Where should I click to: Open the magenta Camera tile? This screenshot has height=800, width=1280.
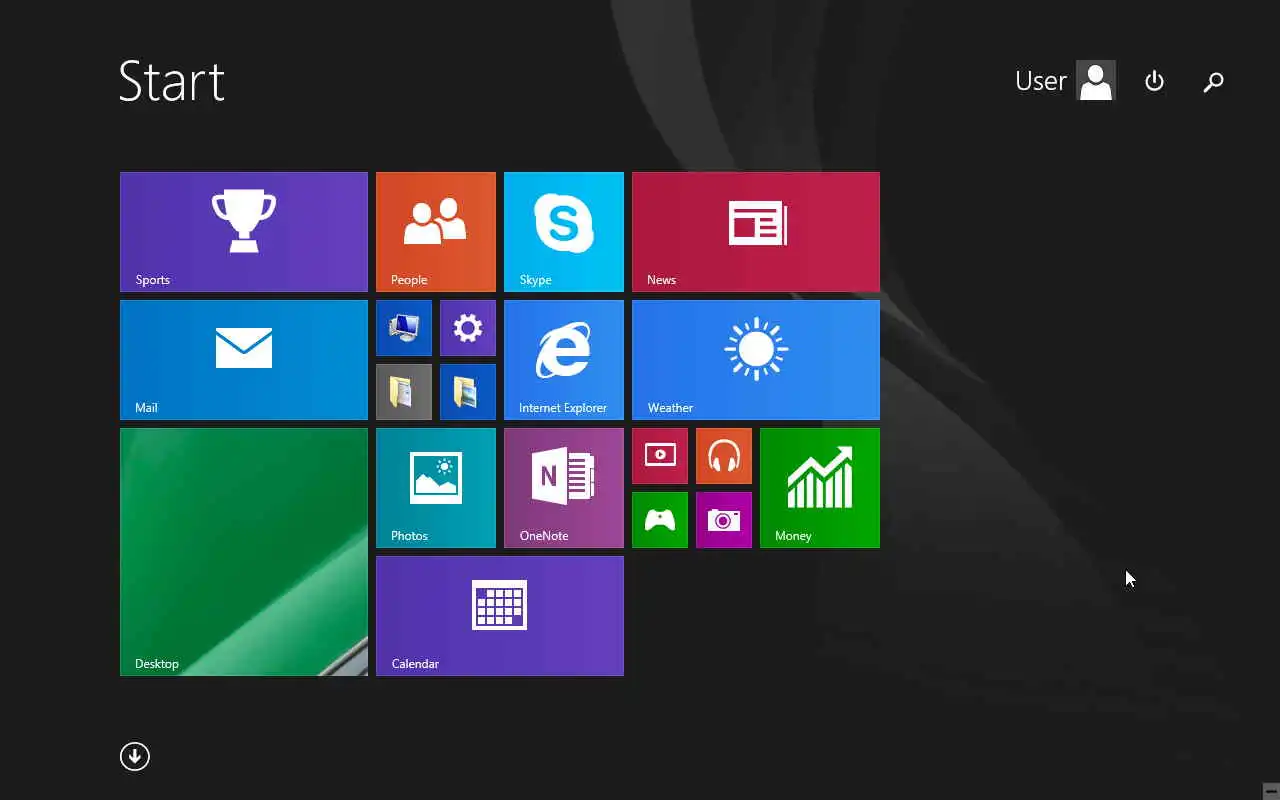click(x=724, y=520)
